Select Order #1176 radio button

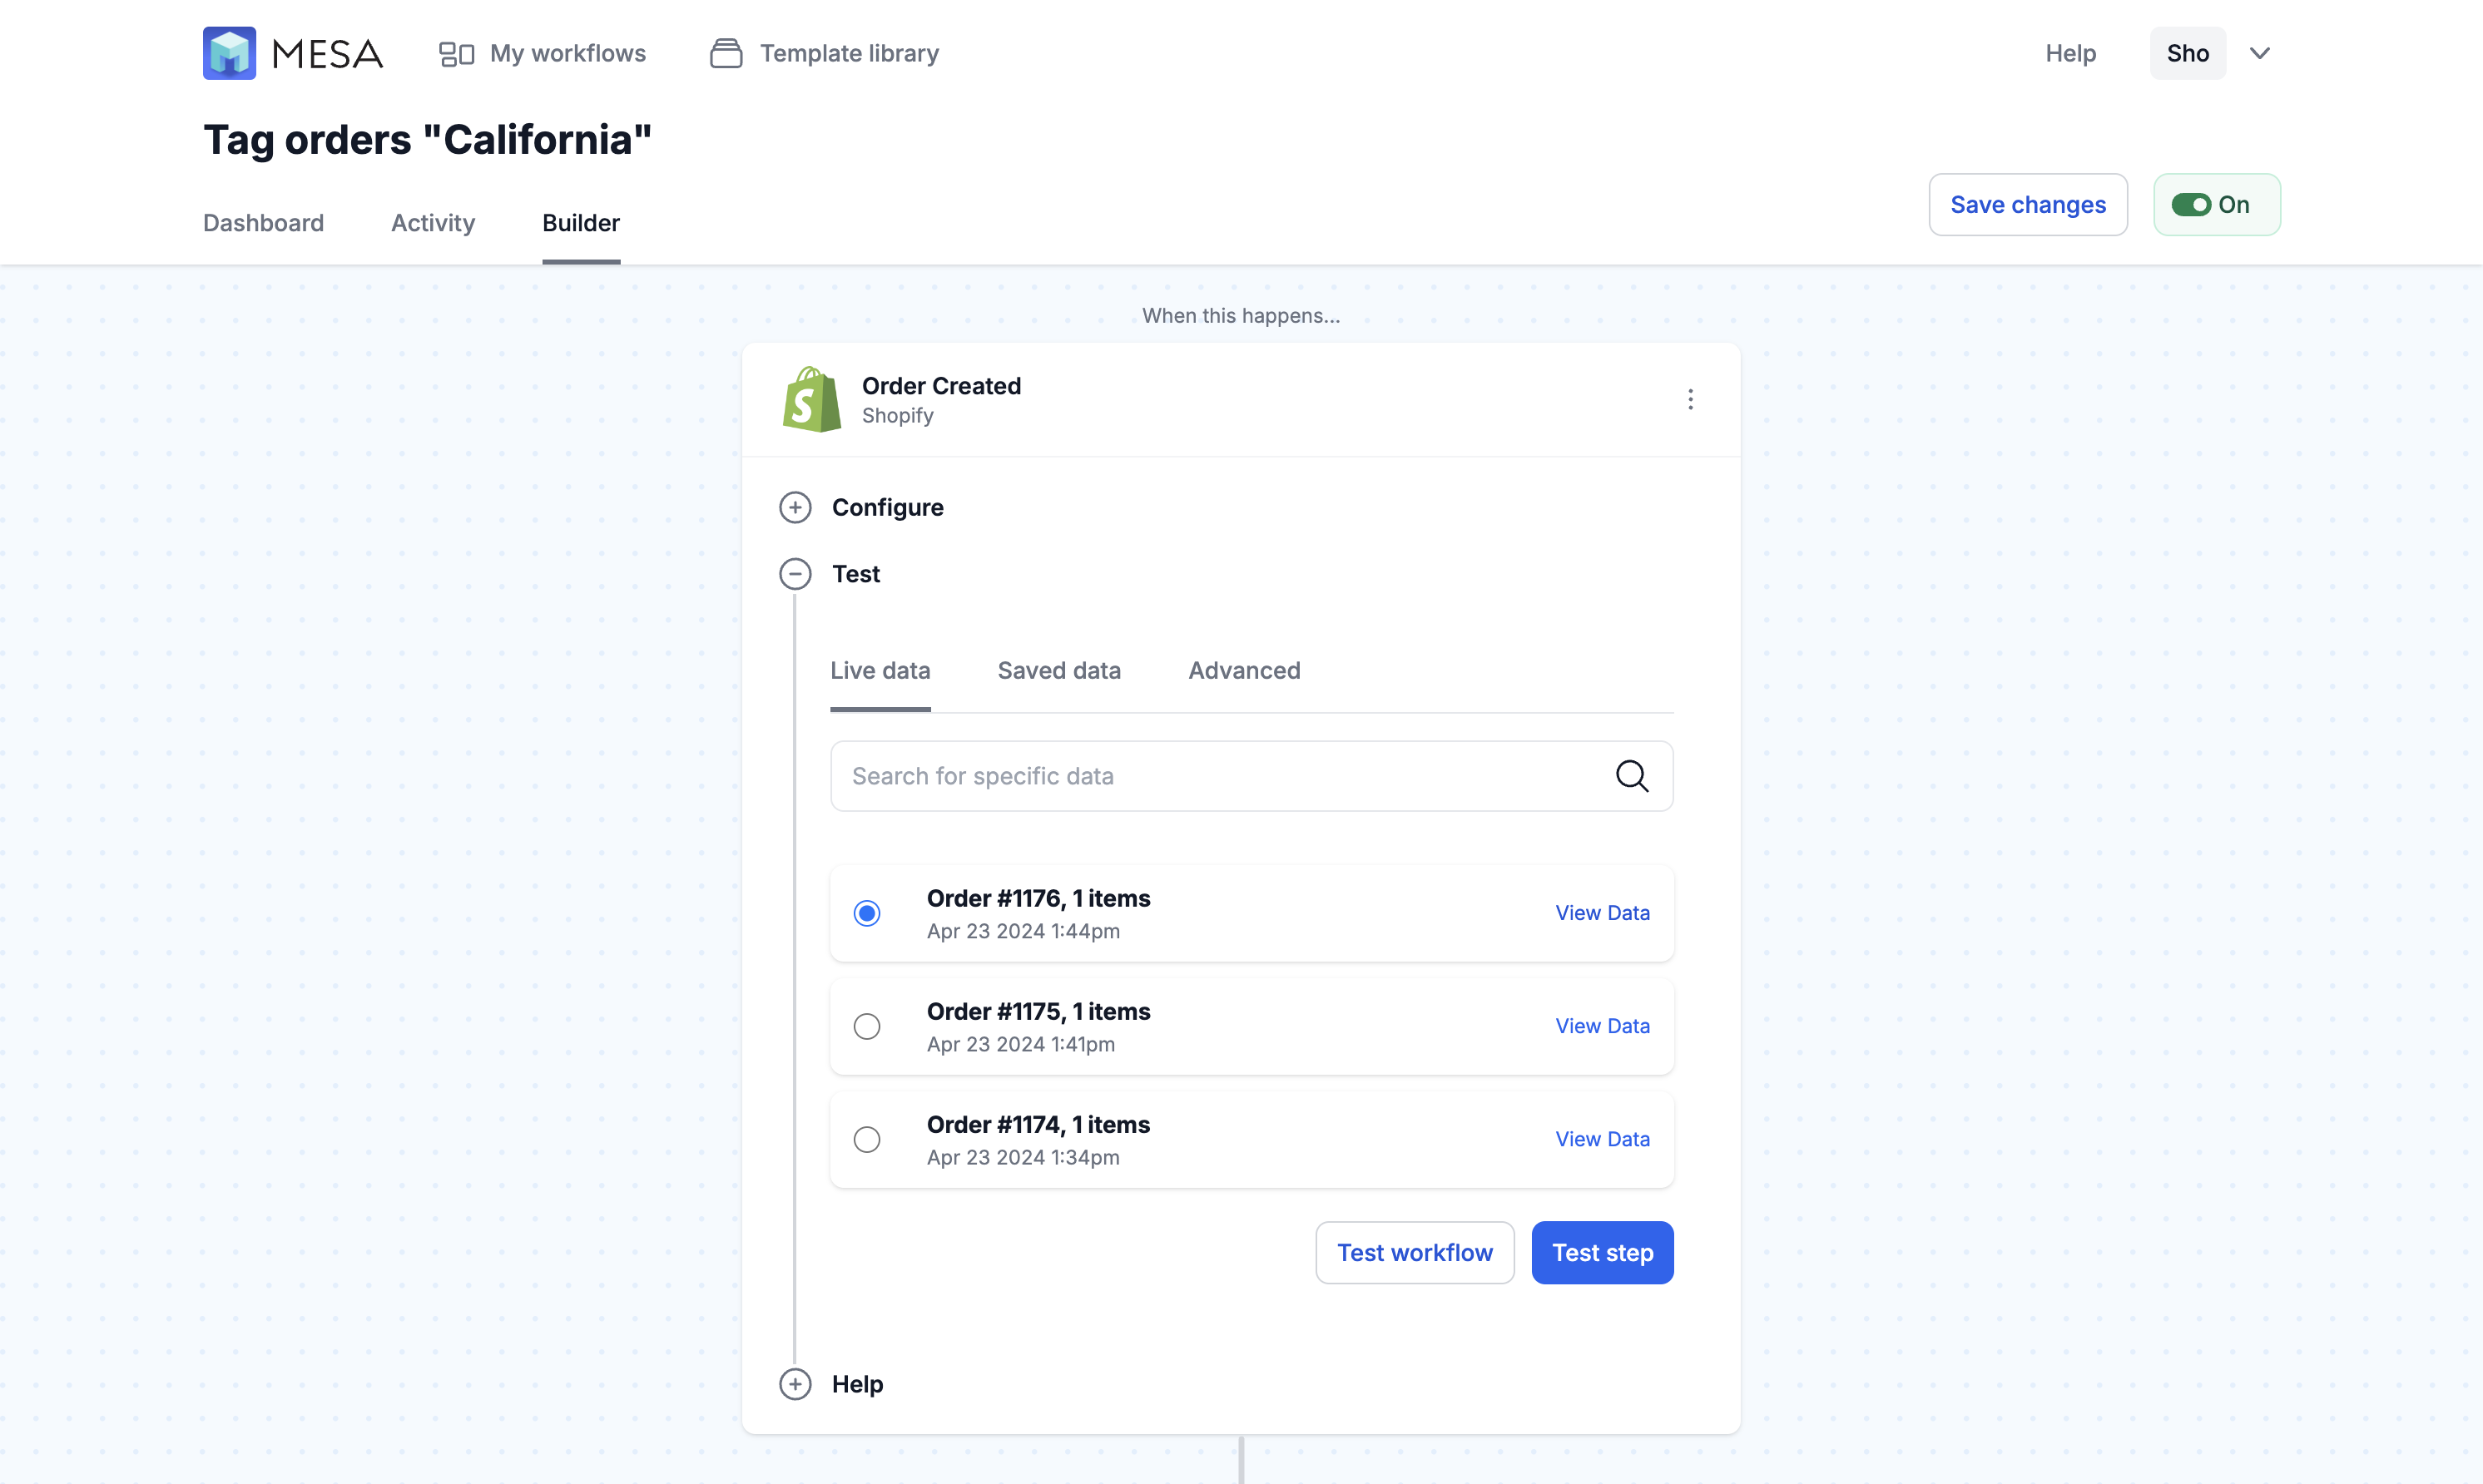867,914
